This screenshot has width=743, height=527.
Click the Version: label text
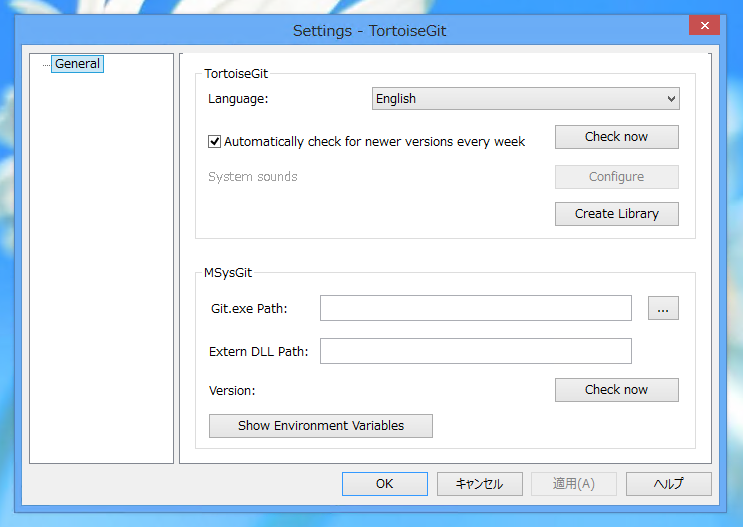point(232,391)
